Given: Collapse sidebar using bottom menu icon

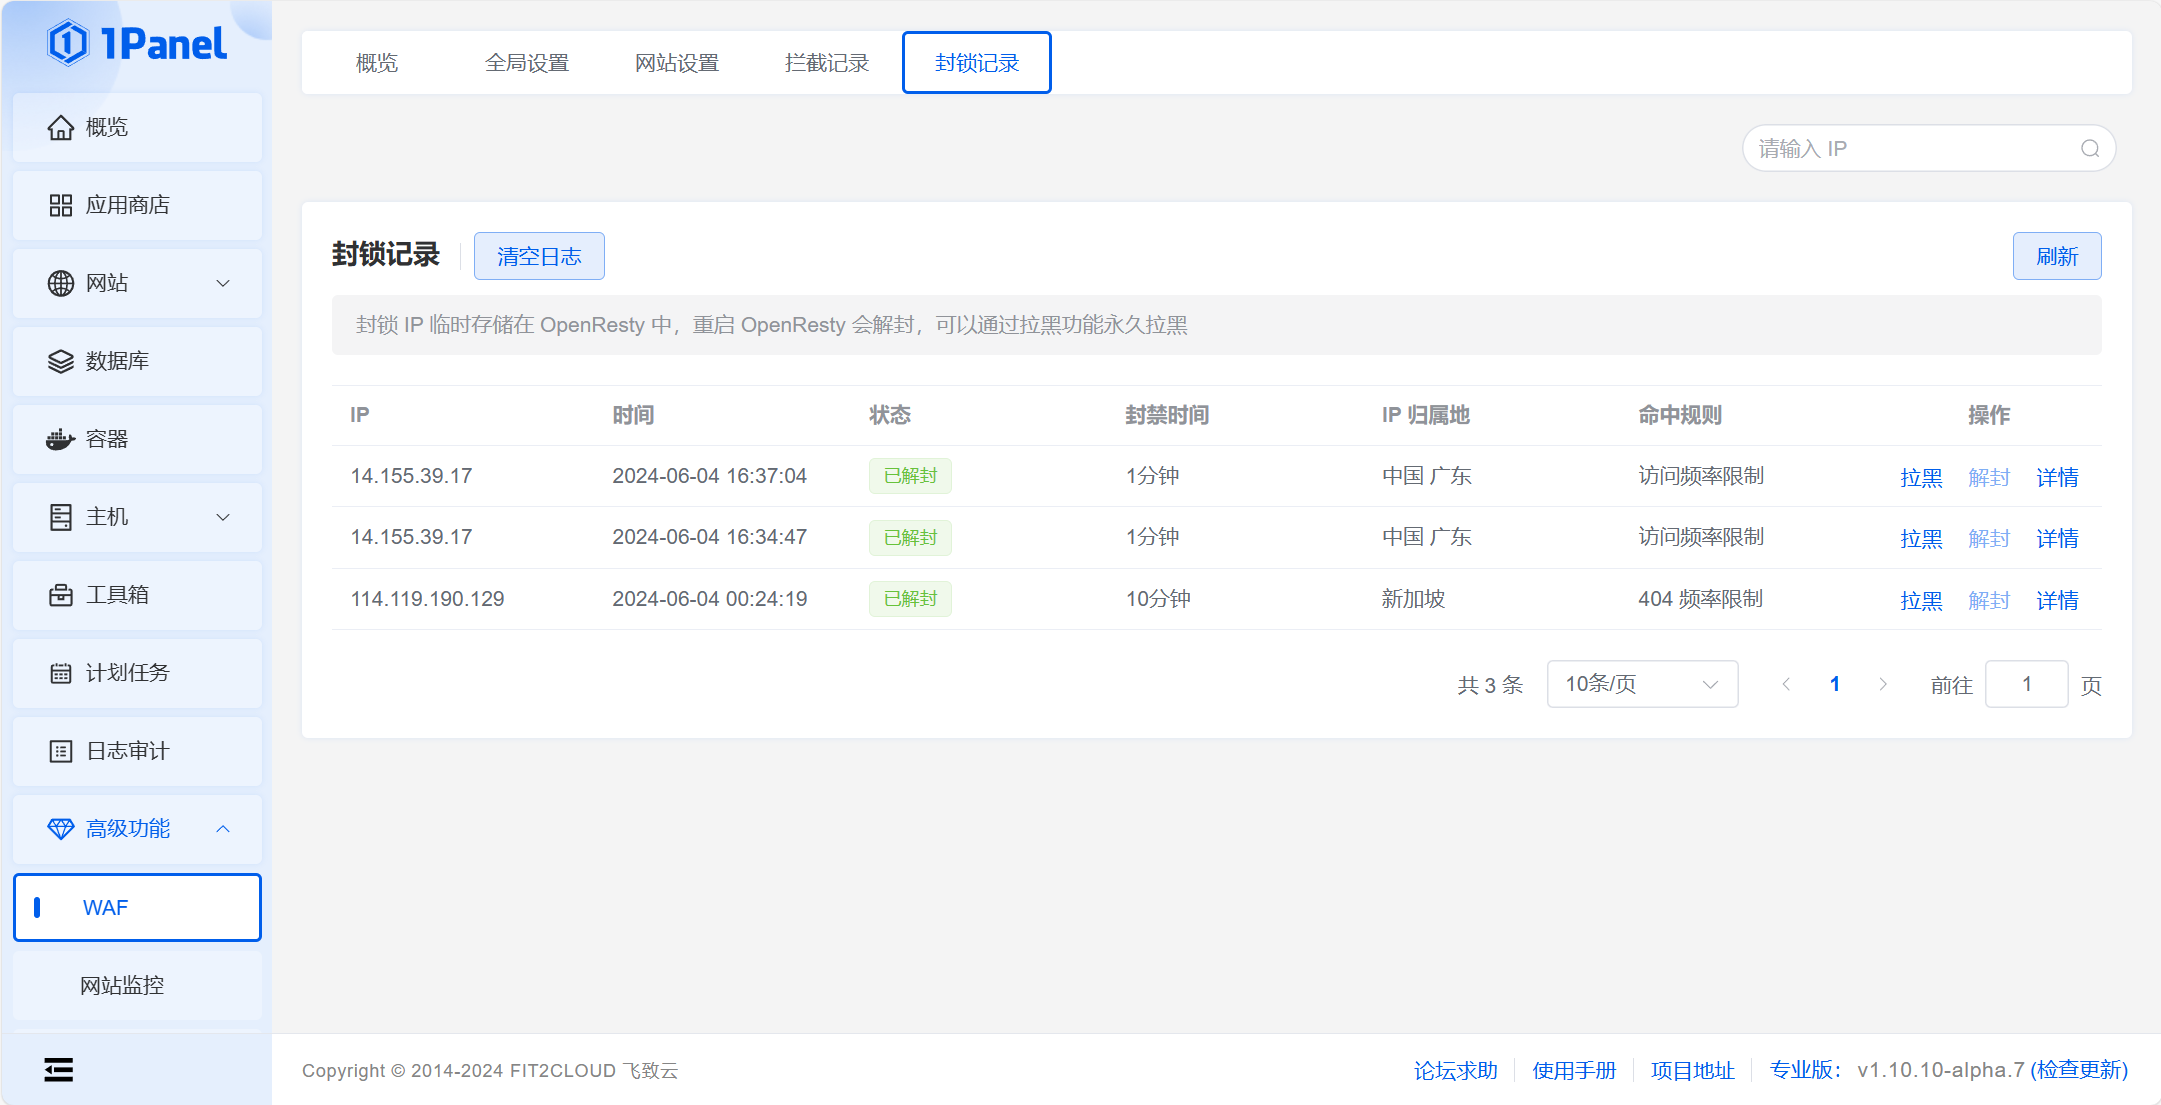Looking at the screenshot, I should coord(59,1069).
